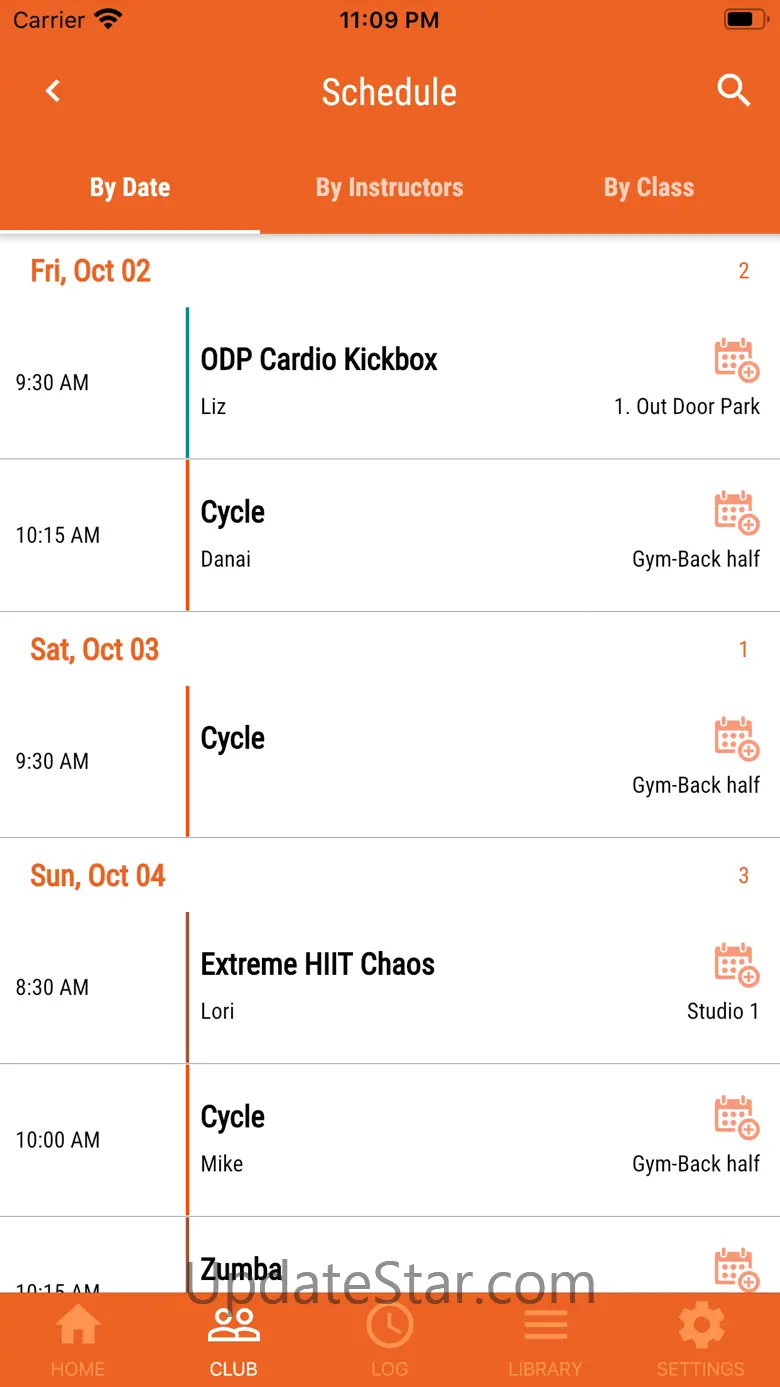Screen dimensions: 780x1387
Task: Open the Extreme HIIT Chaos class
Action: (318, 965)
